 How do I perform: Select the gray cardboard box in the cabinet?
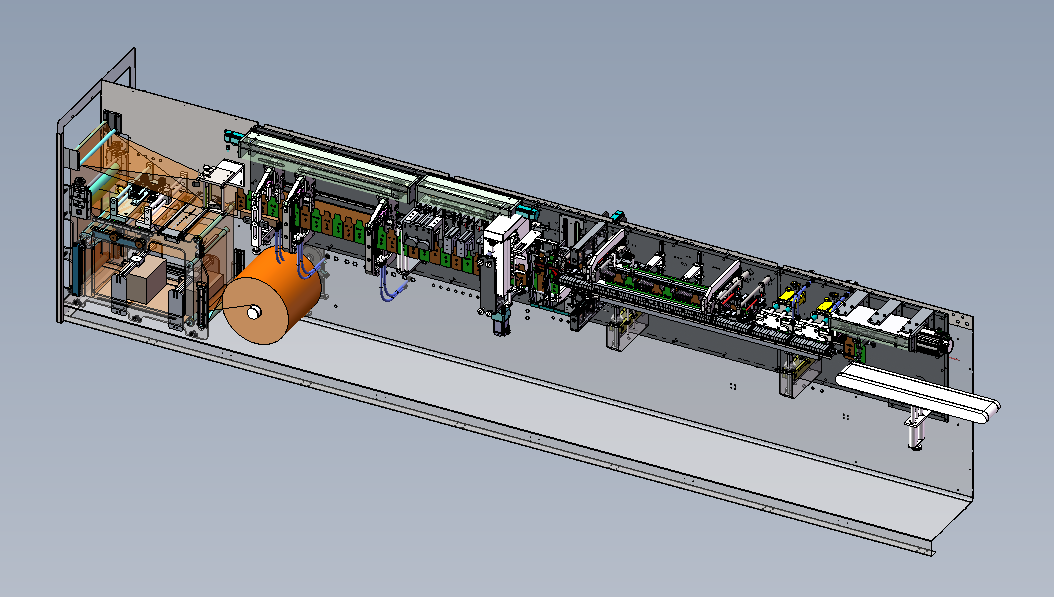pos(145,280)
